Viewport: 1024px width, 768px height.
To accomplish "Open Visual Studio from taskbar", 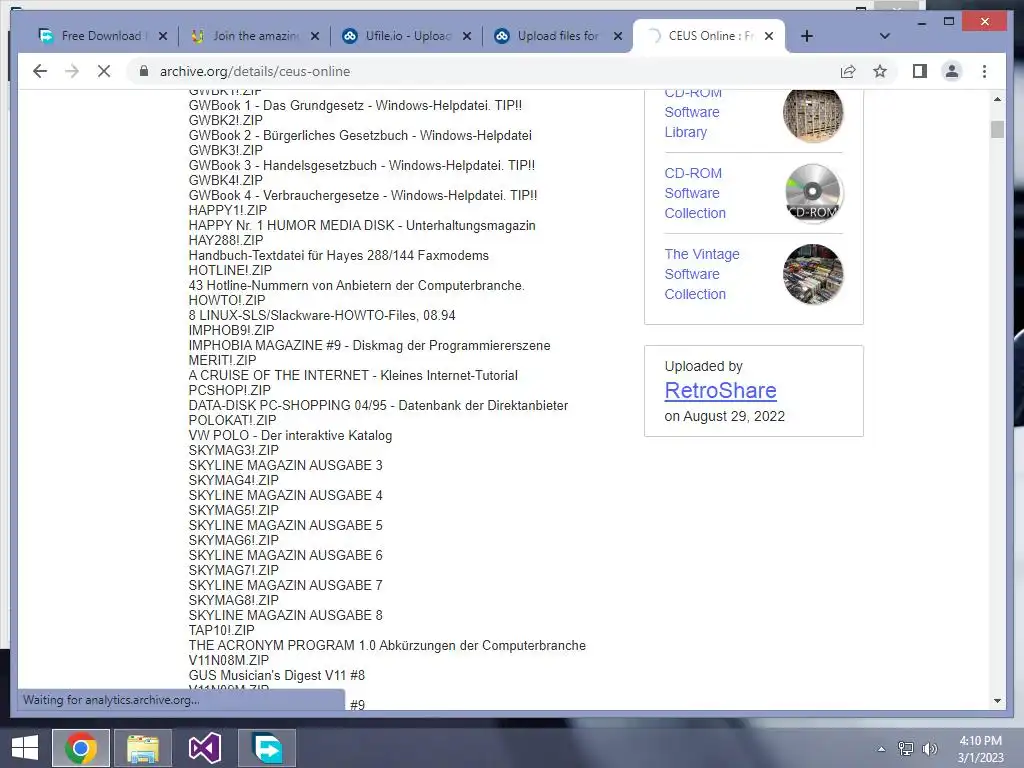I will 204,748.
